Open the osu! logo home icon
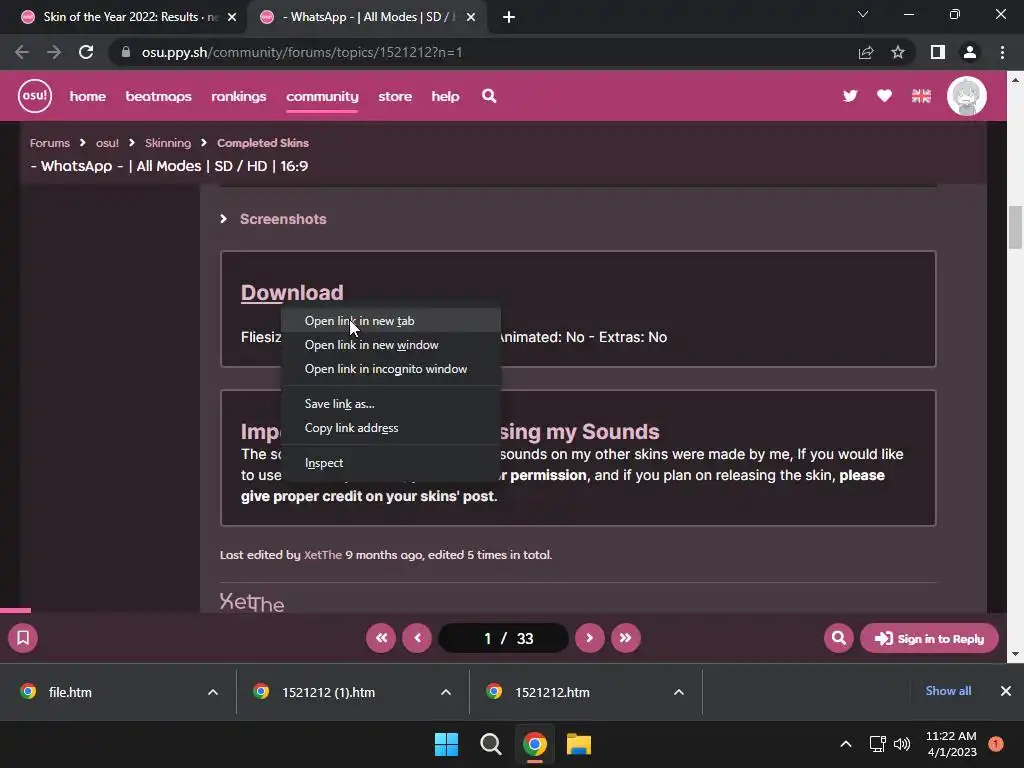 point(35,96)
